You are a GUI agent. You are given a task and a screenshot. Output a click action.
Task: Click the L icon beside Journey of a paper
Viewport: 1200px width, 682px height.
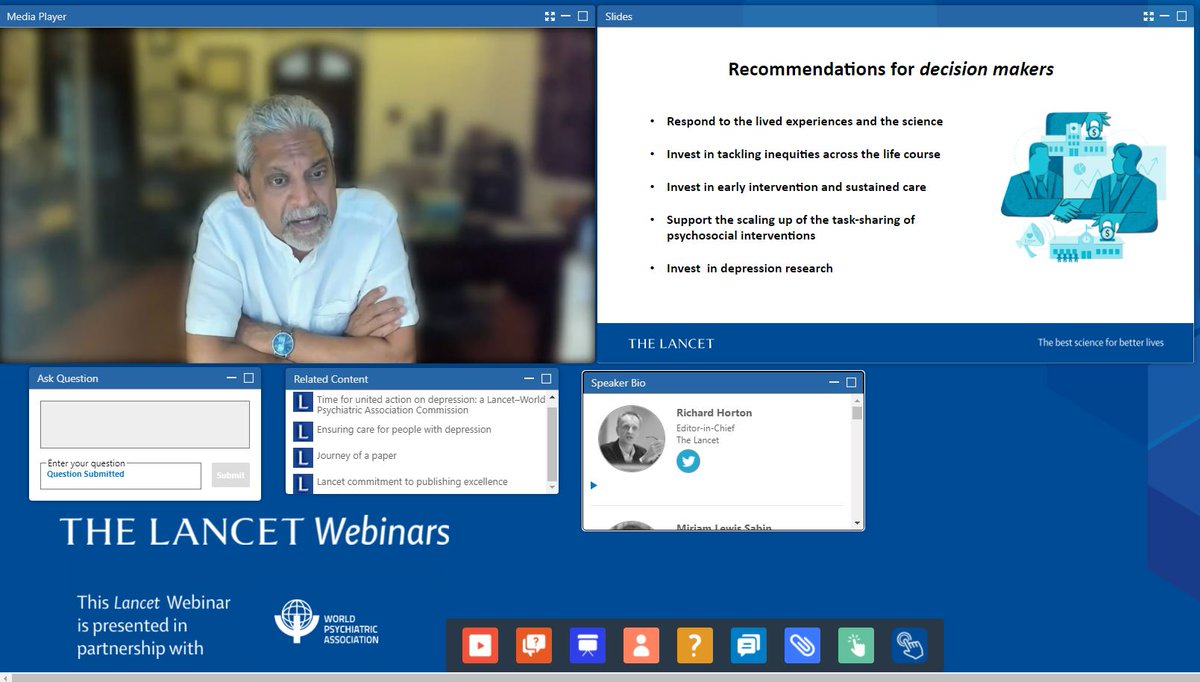click(303, 457)
